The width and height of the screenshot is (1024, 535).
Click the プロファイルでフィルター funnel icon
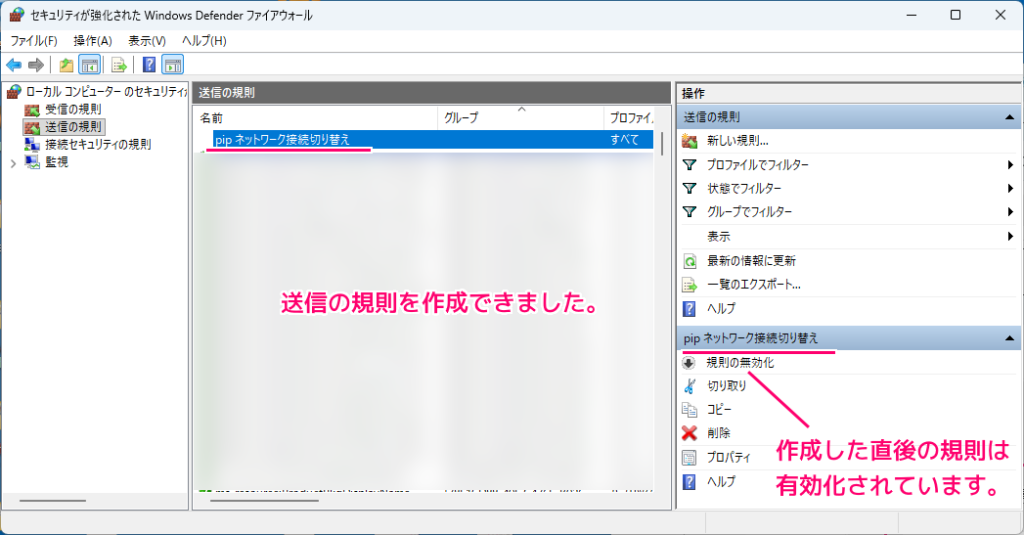(690, 165)
